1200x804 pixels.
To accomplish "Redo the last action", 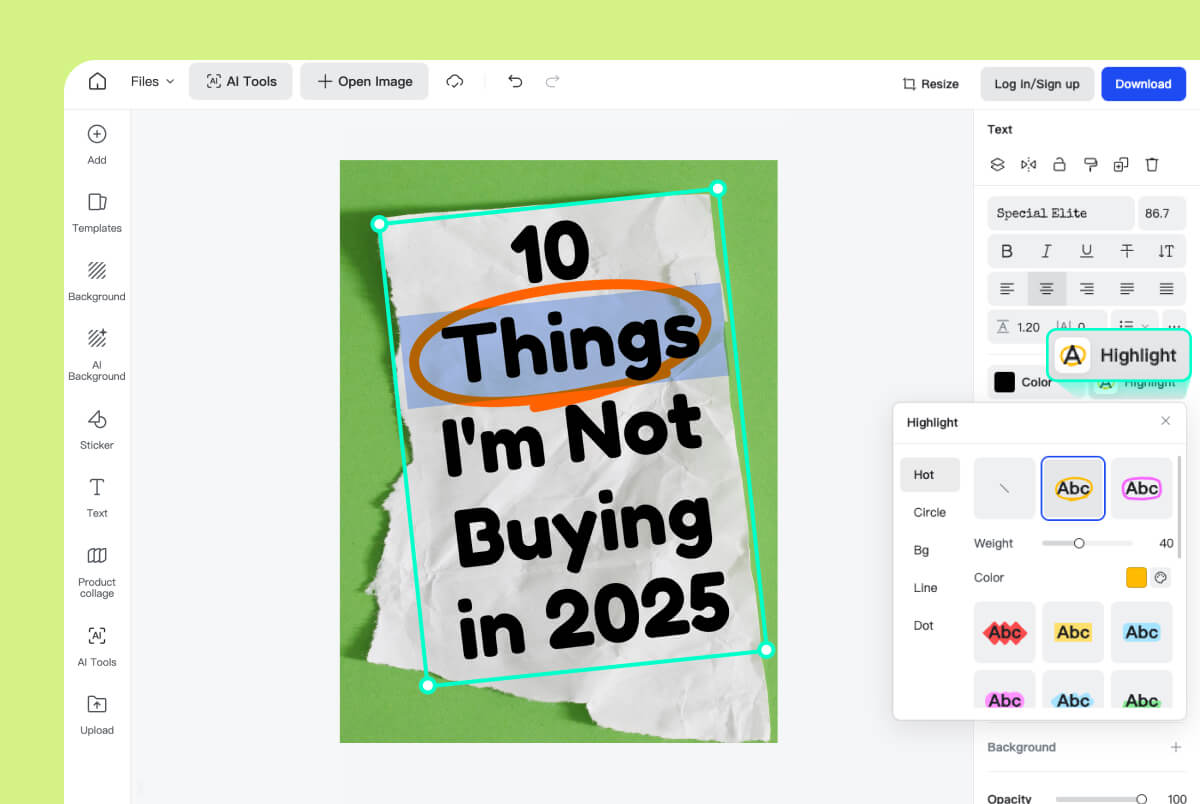I will [552, 82].
